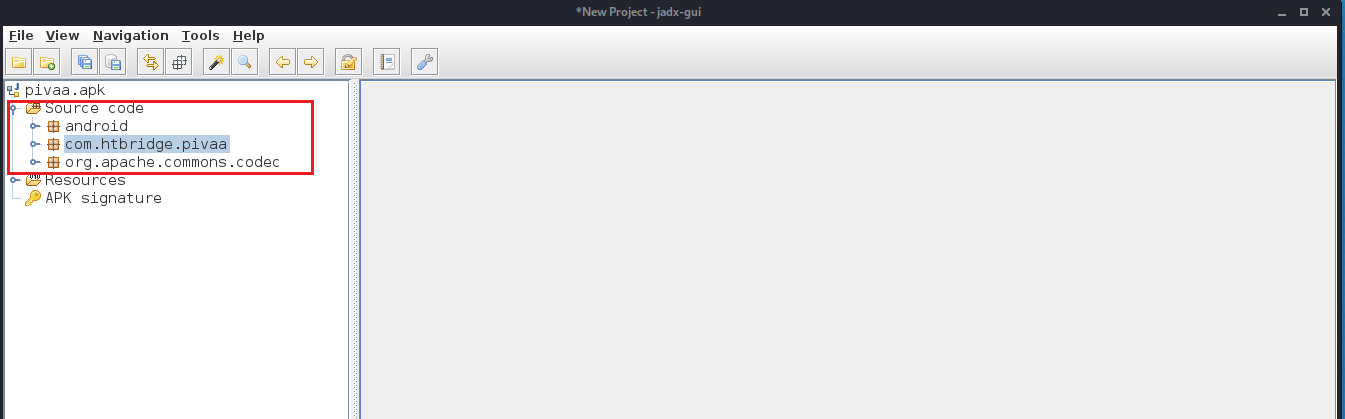Expand the Resources folder node

pos(14,180)
